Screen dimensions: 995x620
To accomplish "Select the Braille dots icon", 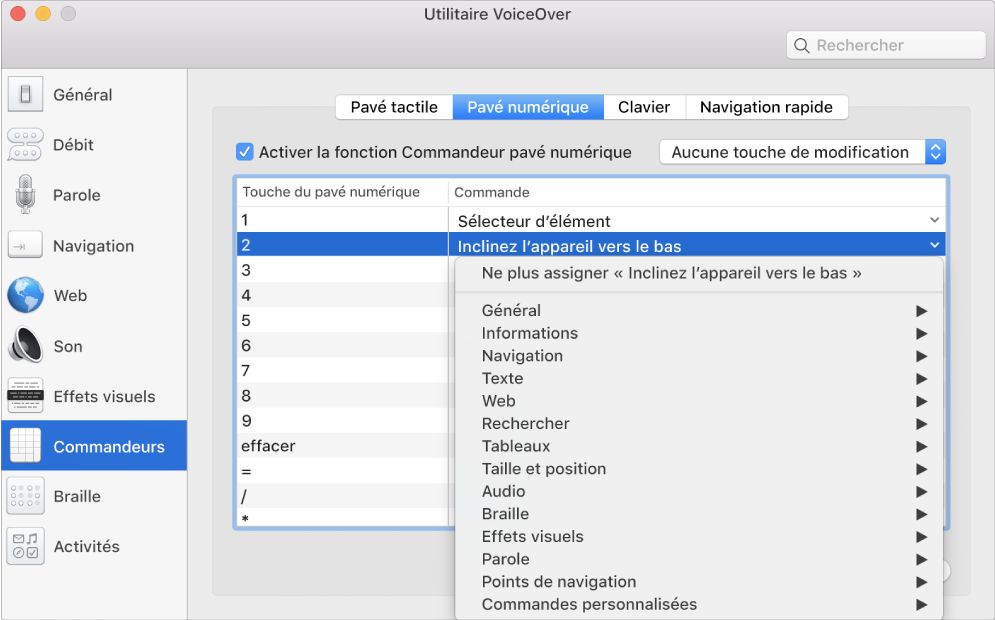I will pyautogui.click(x=25, y=496).
